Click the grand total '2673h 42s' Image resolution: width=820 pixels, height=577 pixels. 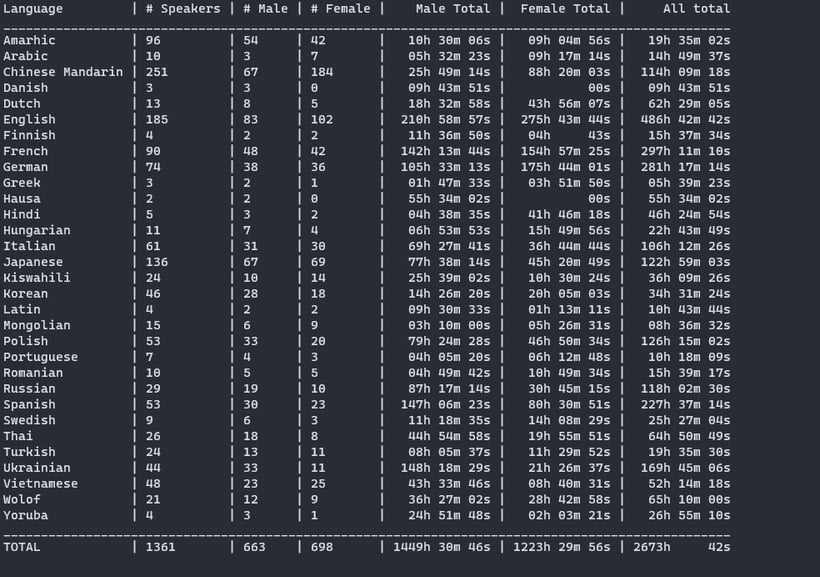pyautogui.click(x=682, y=547)
